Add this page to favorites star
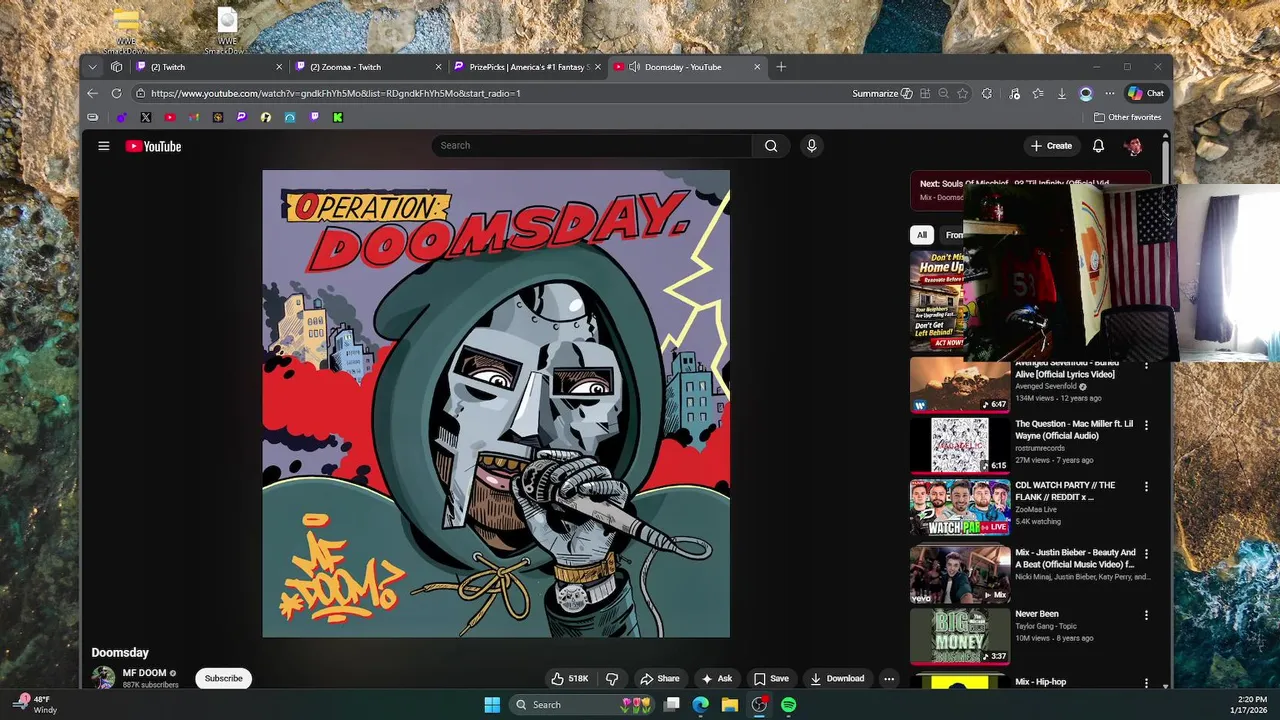Image resolution: width=1280 pixels, height=720 pixels. tap(962, 93)
